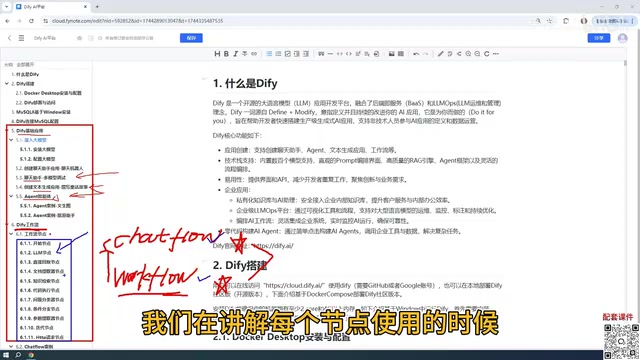This screenshot has height=360, width=640.
Task: Zoom out the editor view
Action: point(477,54)
